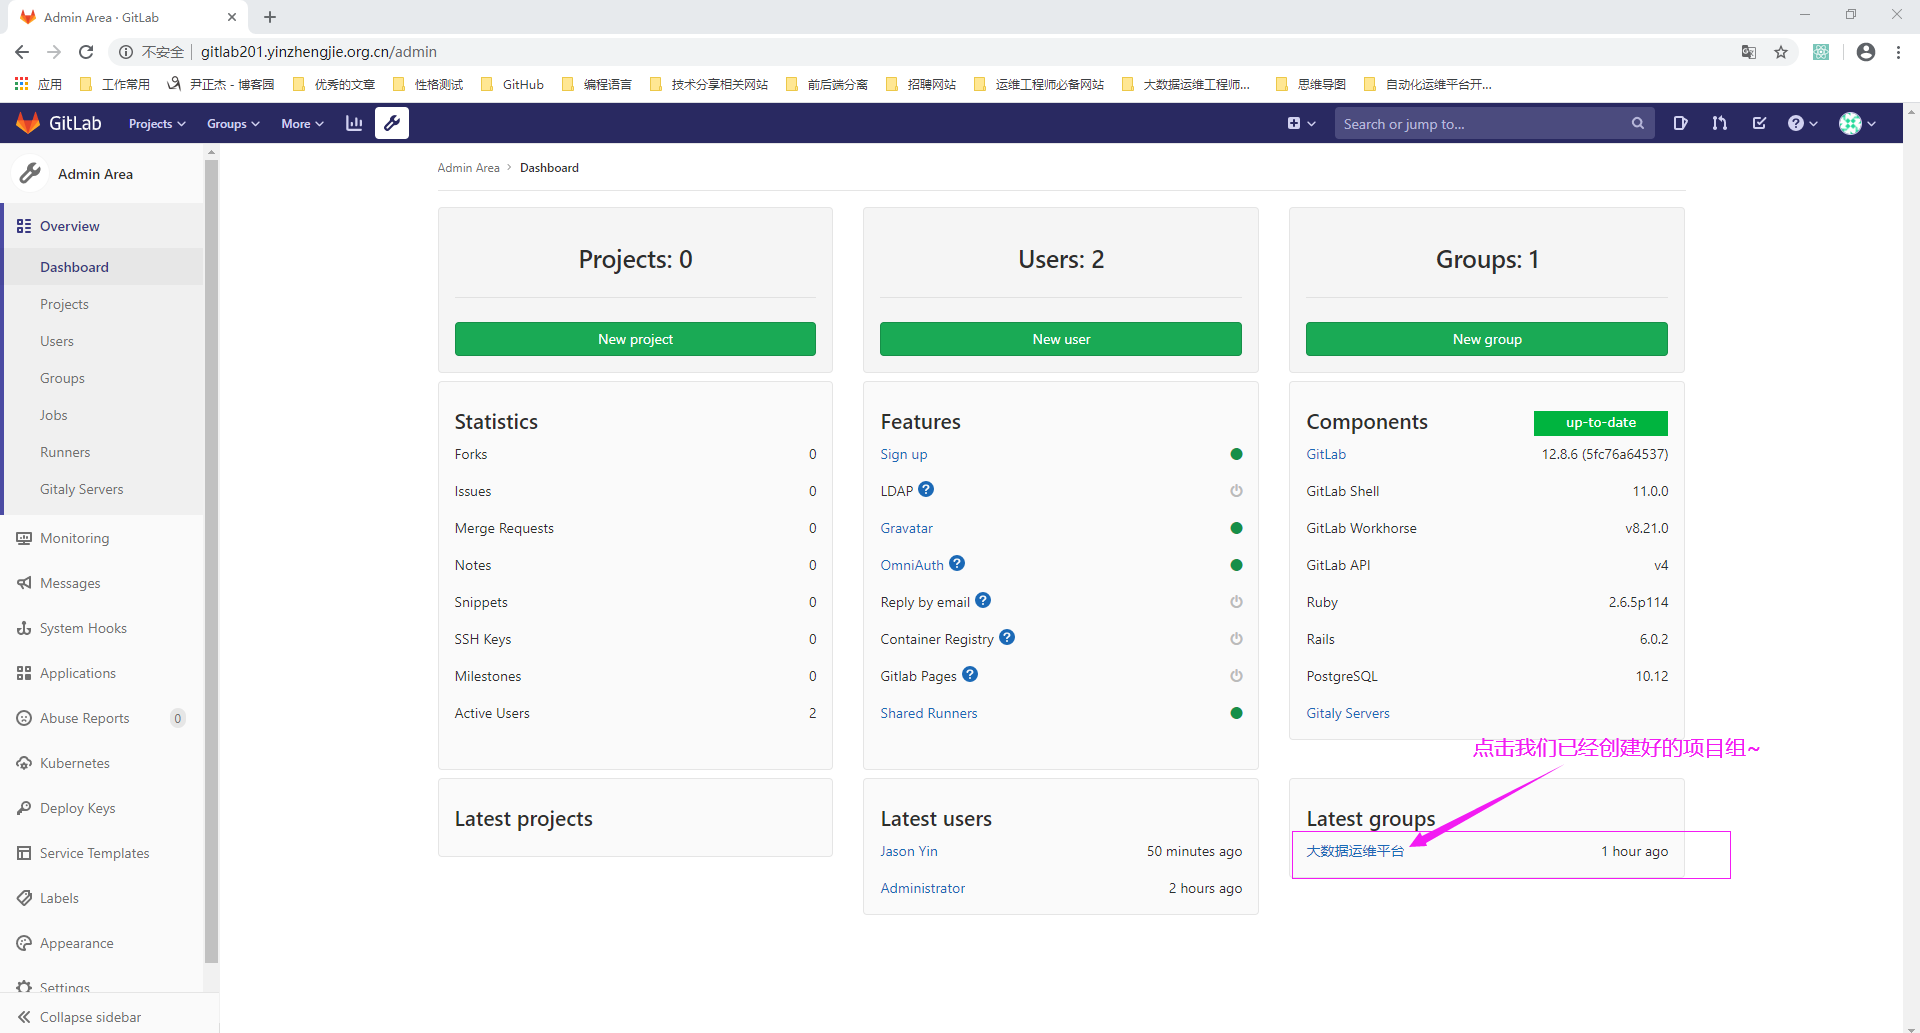Select Dashboard in the sidebar

point(103,267)
